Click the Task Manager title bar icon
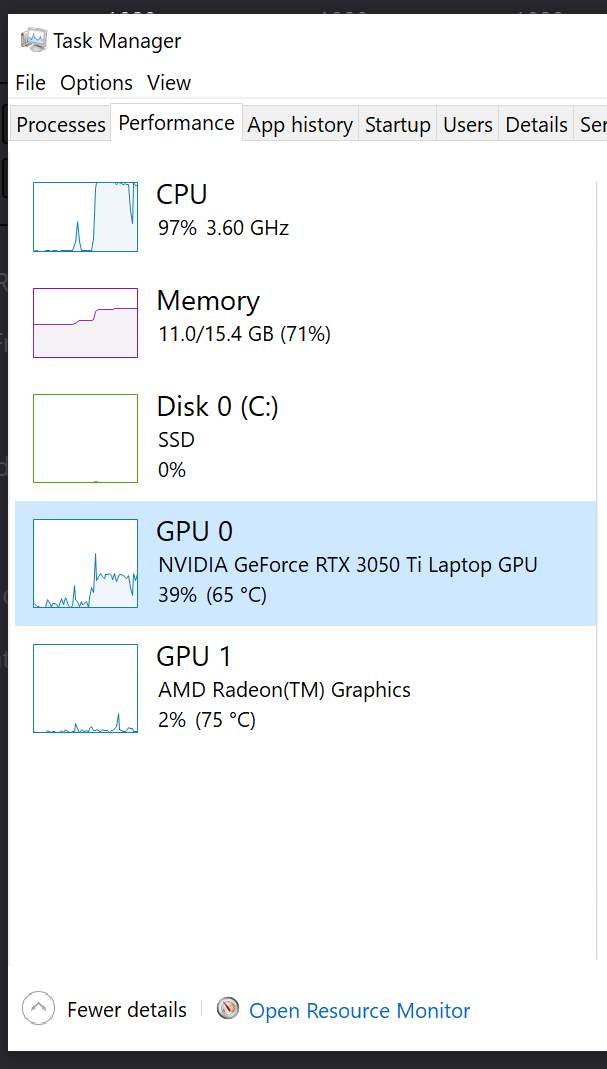 (x=33, y=40)
